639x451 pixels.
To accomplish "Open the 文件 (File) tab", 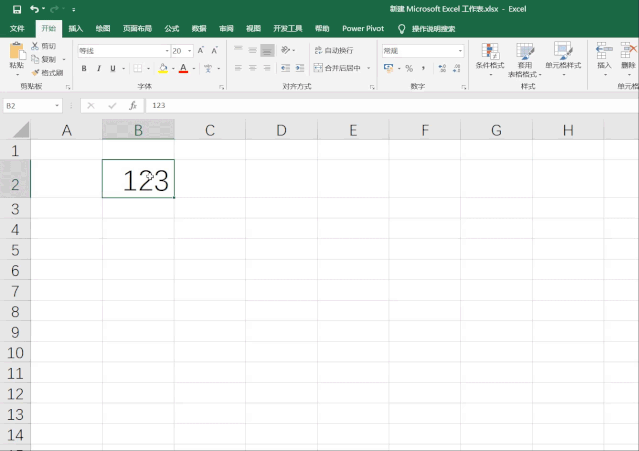I will pos(17,29).
